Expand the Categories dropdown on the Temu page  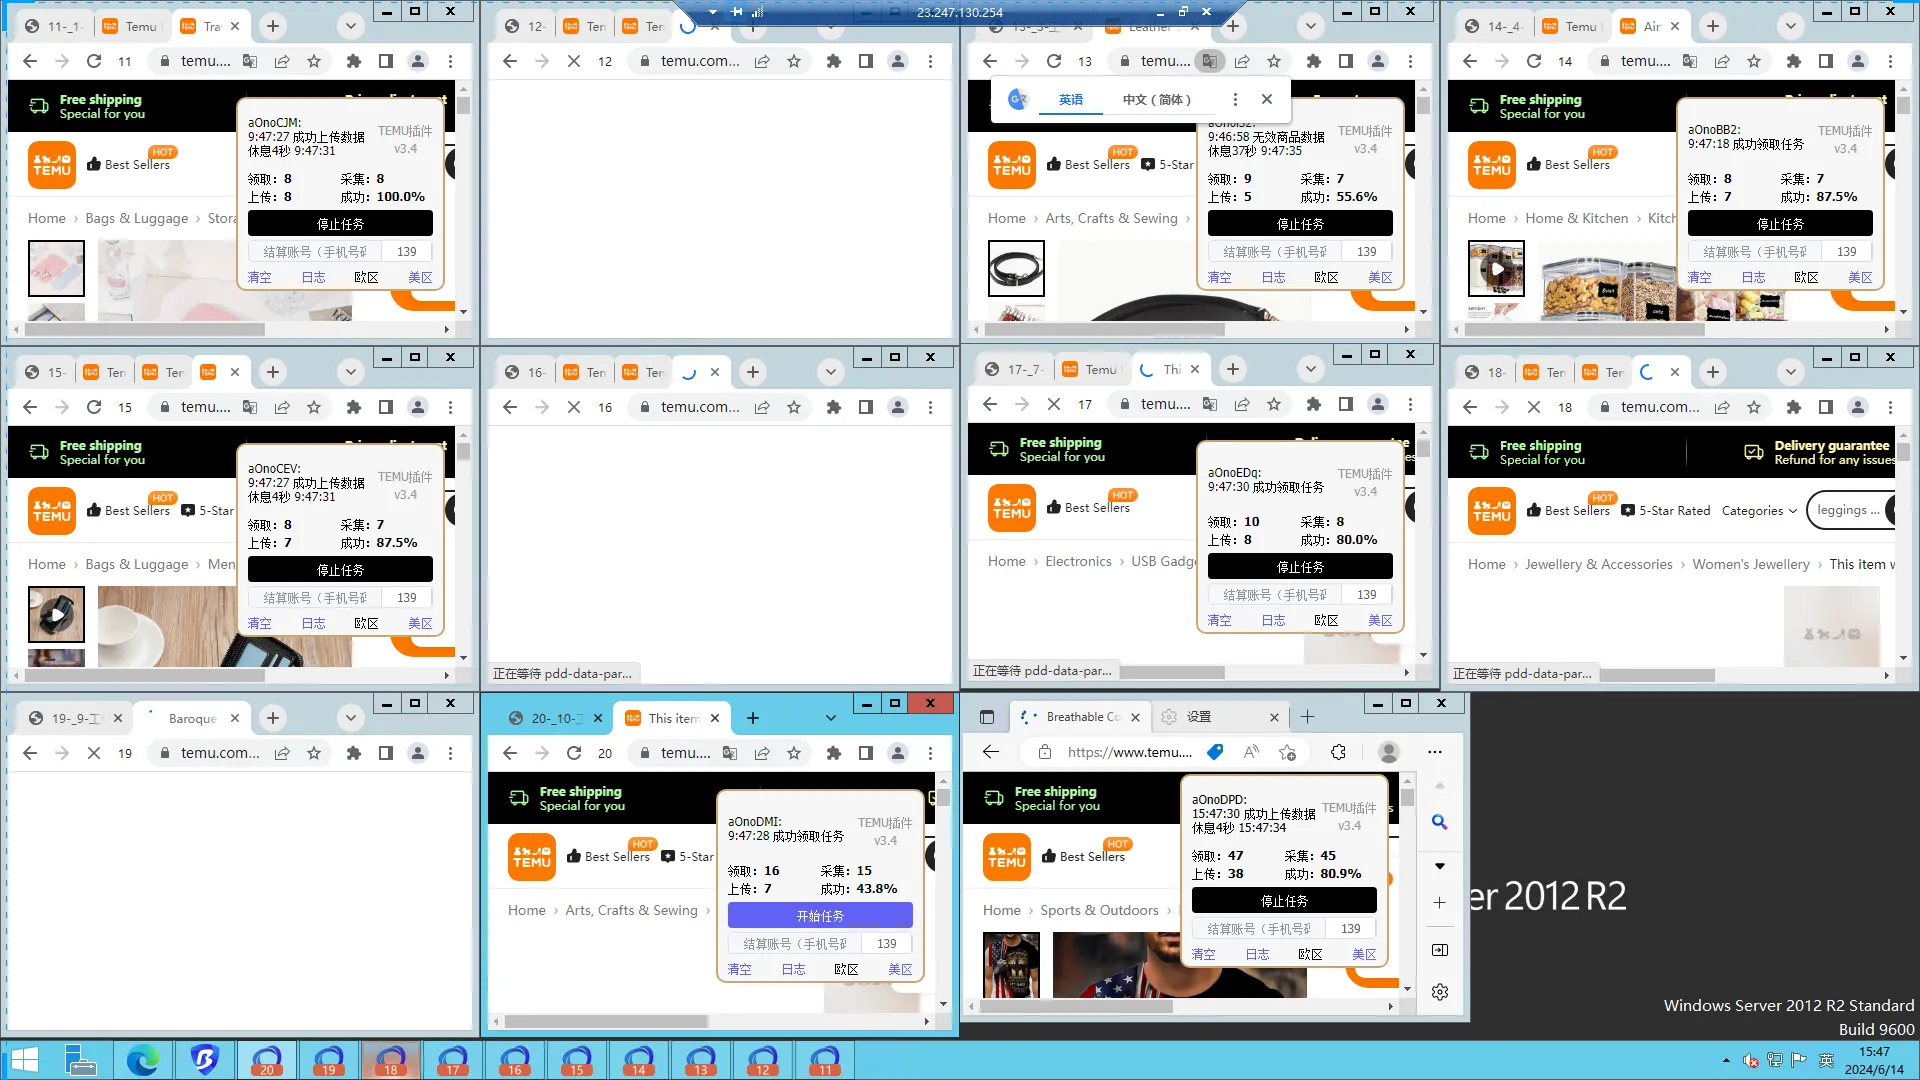point(1759,511)
